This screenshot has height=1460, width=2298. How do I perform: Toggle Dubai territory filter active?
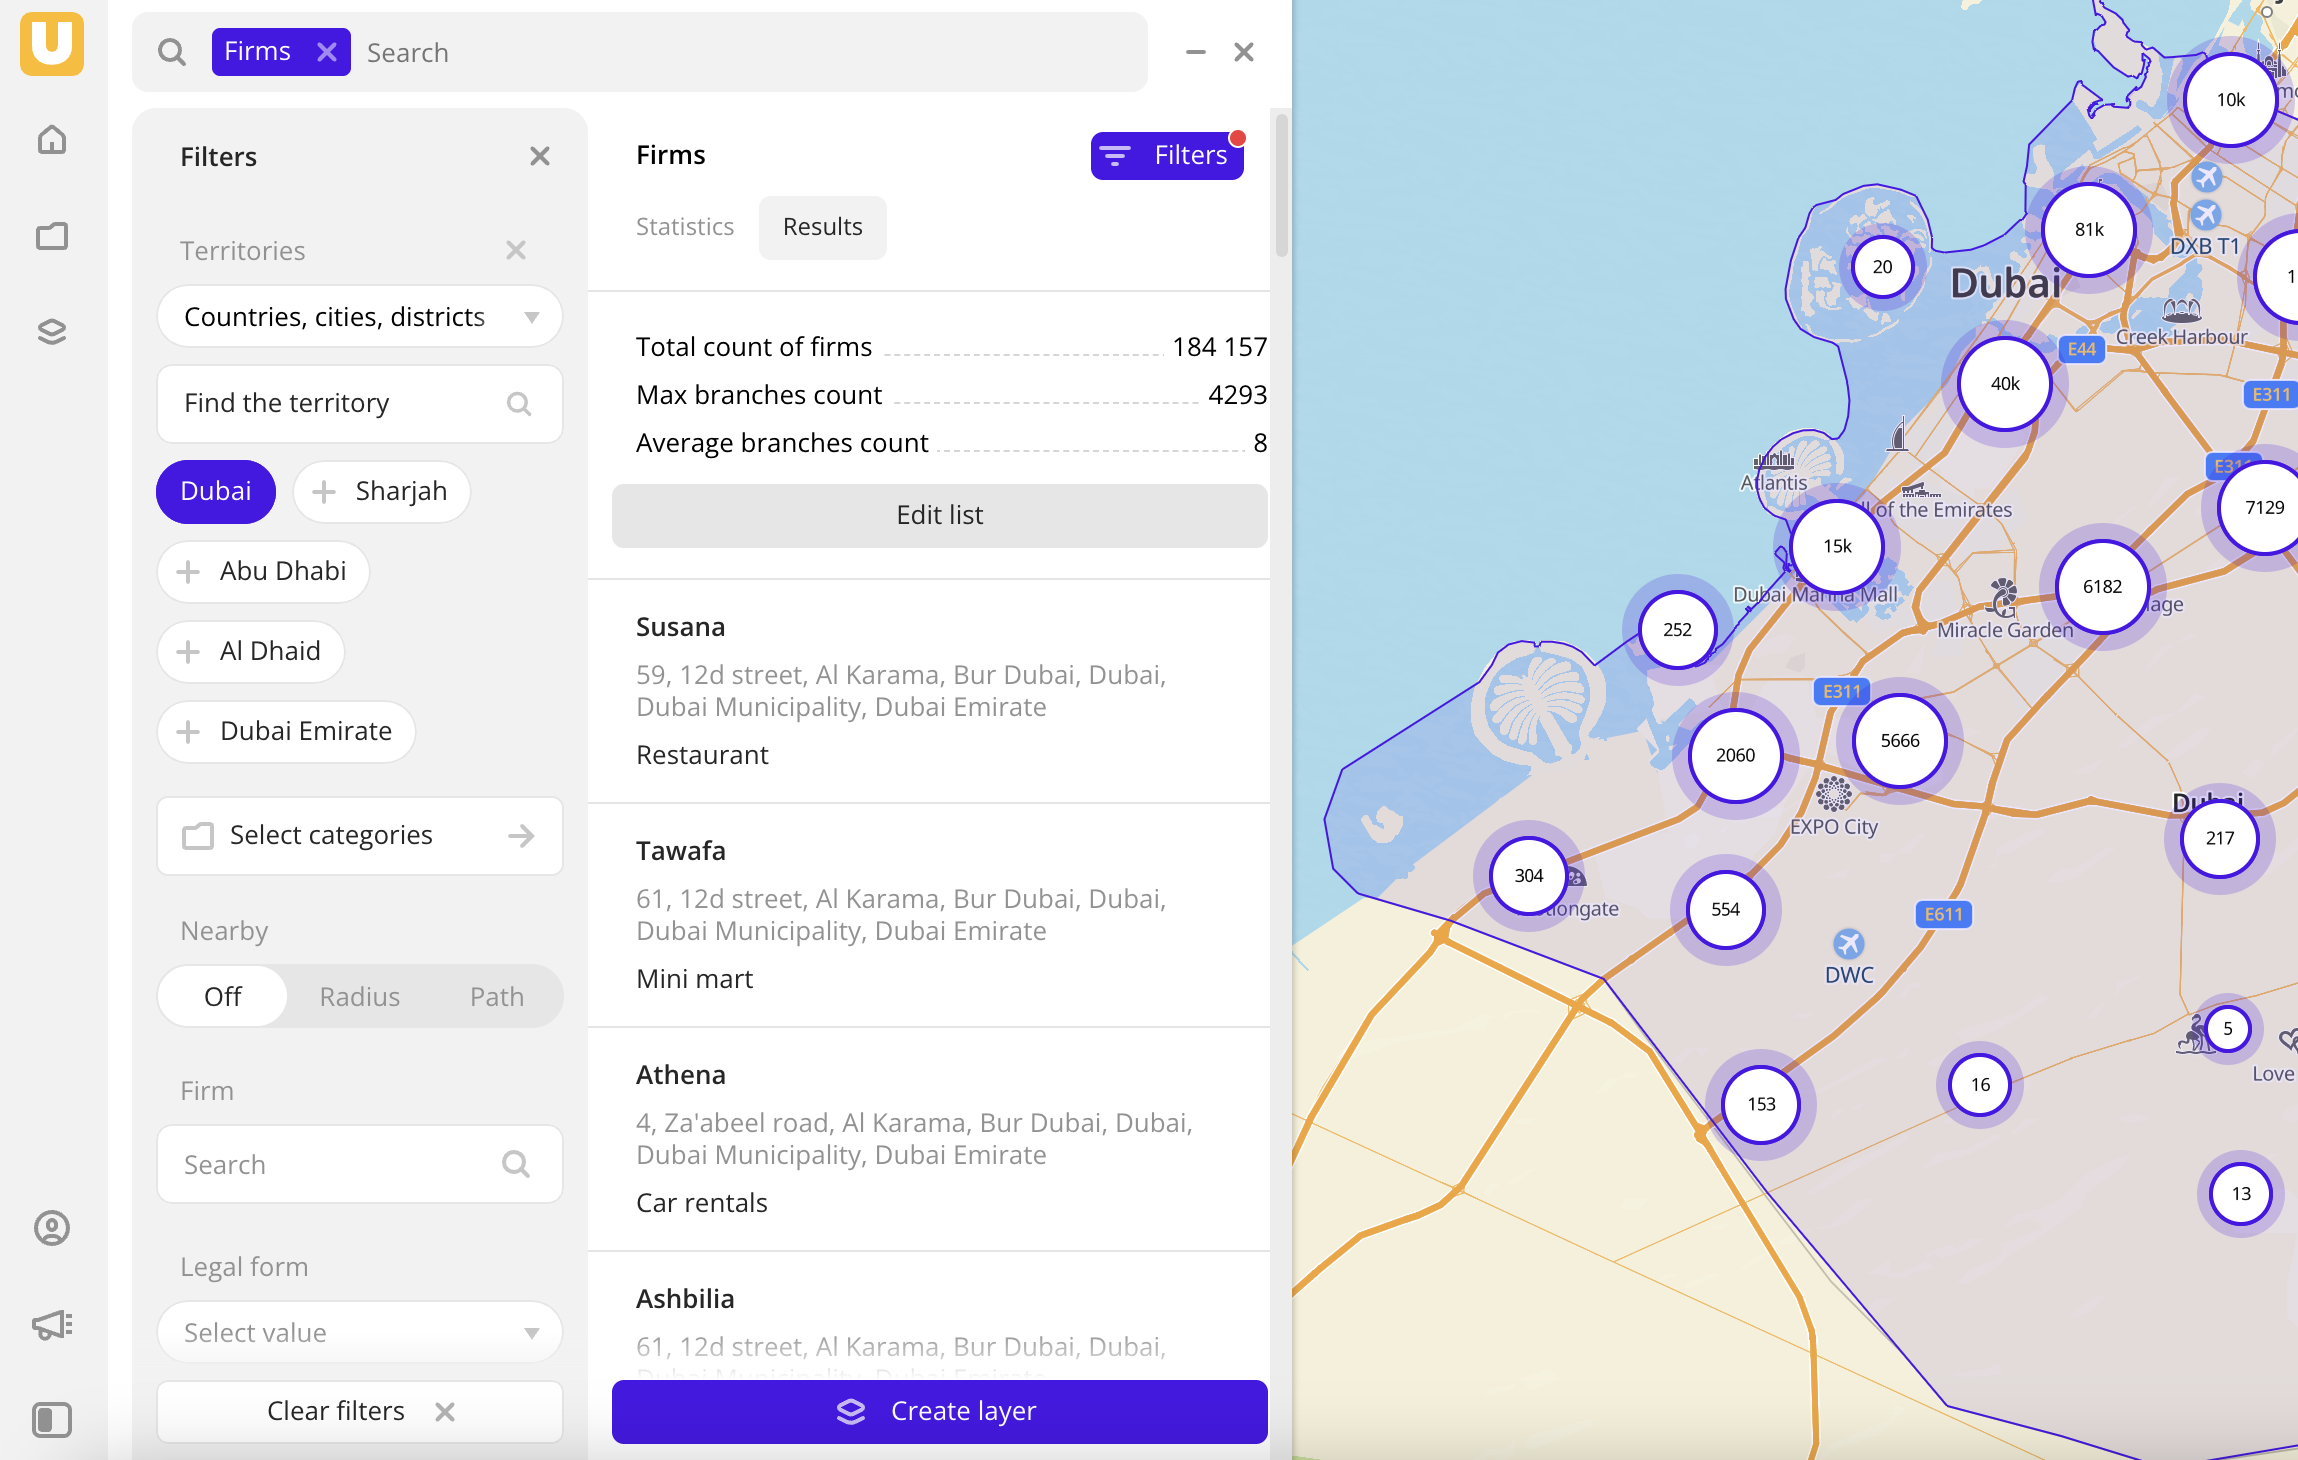pyautogui.click(x=216, y=491)
